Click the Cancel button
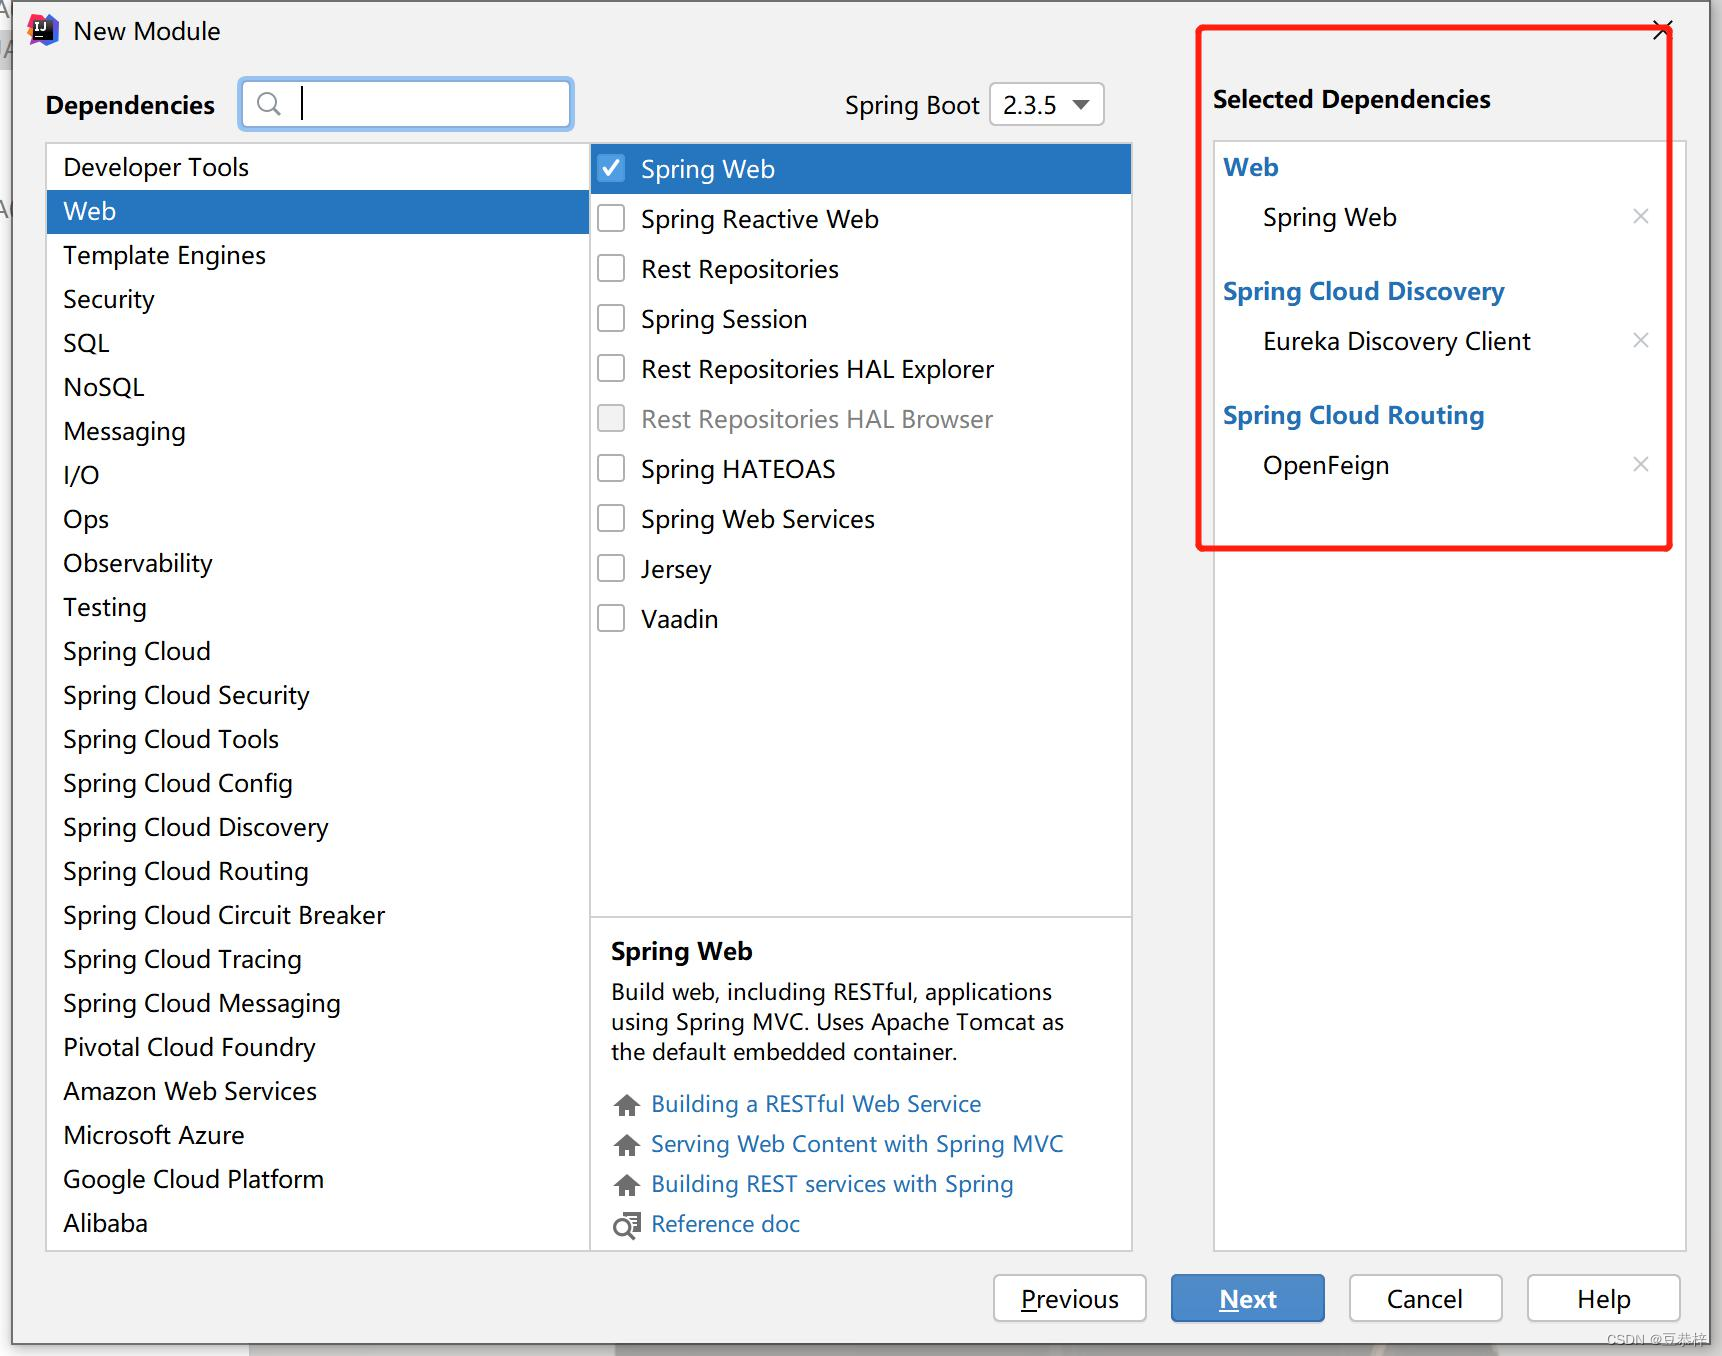1722x1356 pixels. point(1425,1298)
